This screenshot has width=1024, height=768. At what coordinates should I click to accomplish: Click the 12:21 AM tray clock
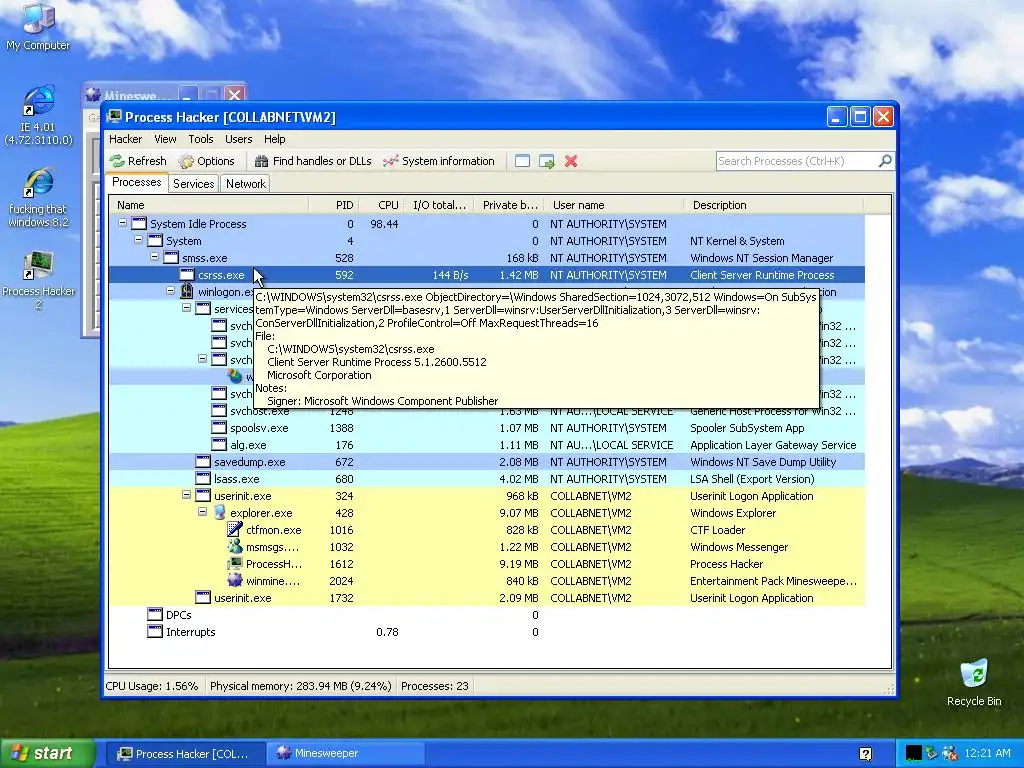coord(987,753)
